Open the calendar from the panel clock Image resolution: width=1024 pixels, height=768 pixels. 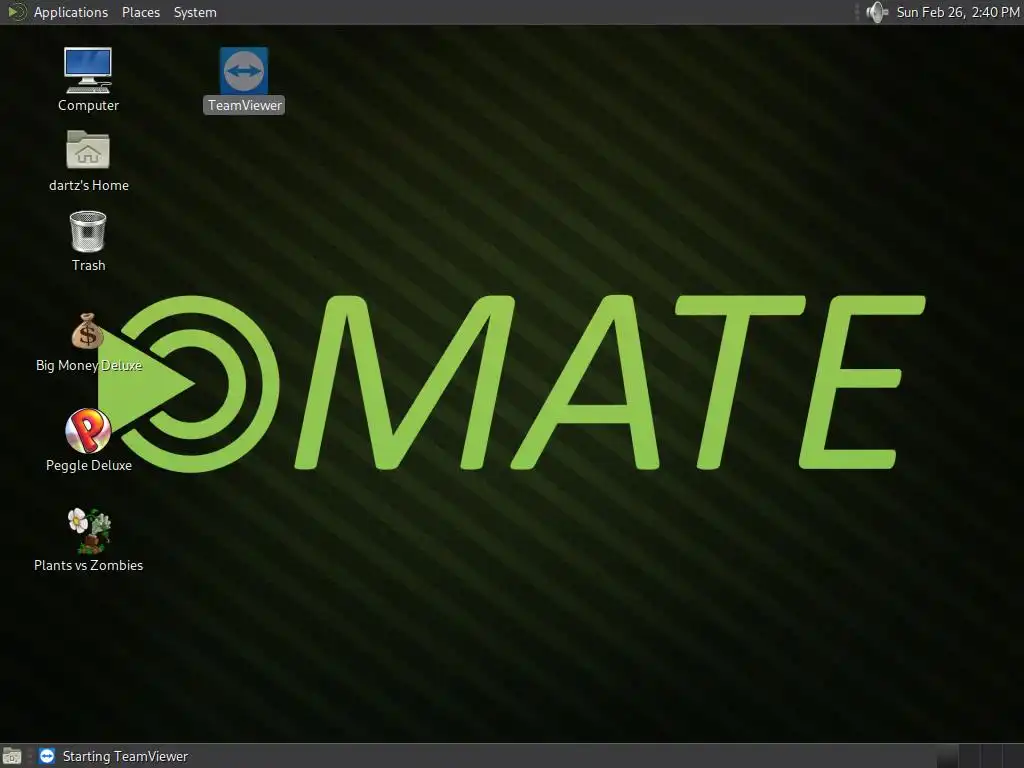click(x=957, y=12)
